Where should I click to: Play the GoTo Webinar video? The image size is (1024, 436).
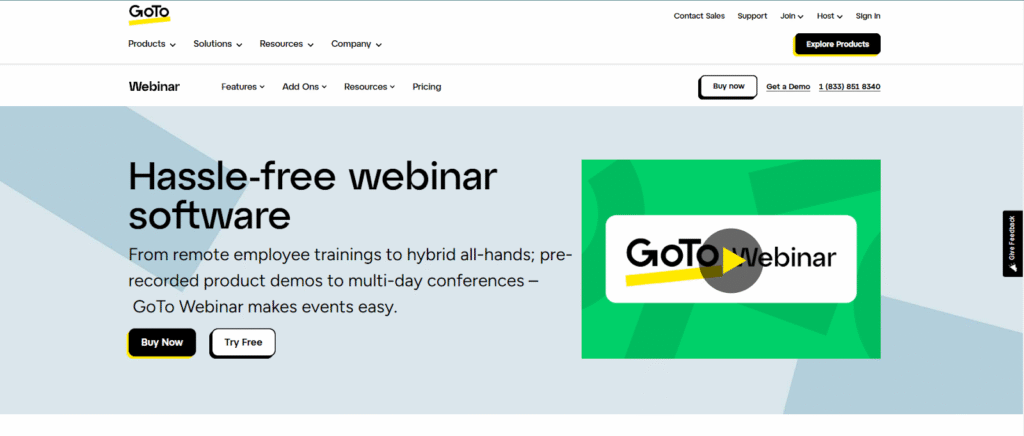coord(730,259)
